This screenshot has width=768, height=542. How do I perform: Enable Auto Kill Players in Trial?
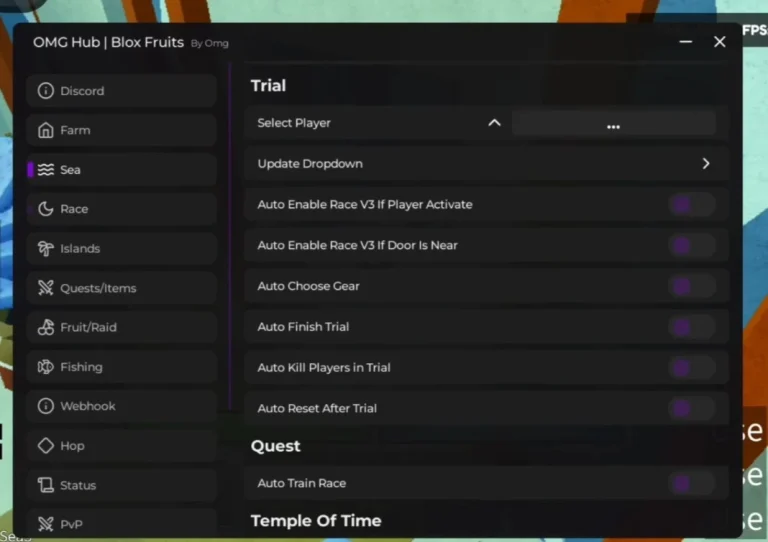pos(691,368)
